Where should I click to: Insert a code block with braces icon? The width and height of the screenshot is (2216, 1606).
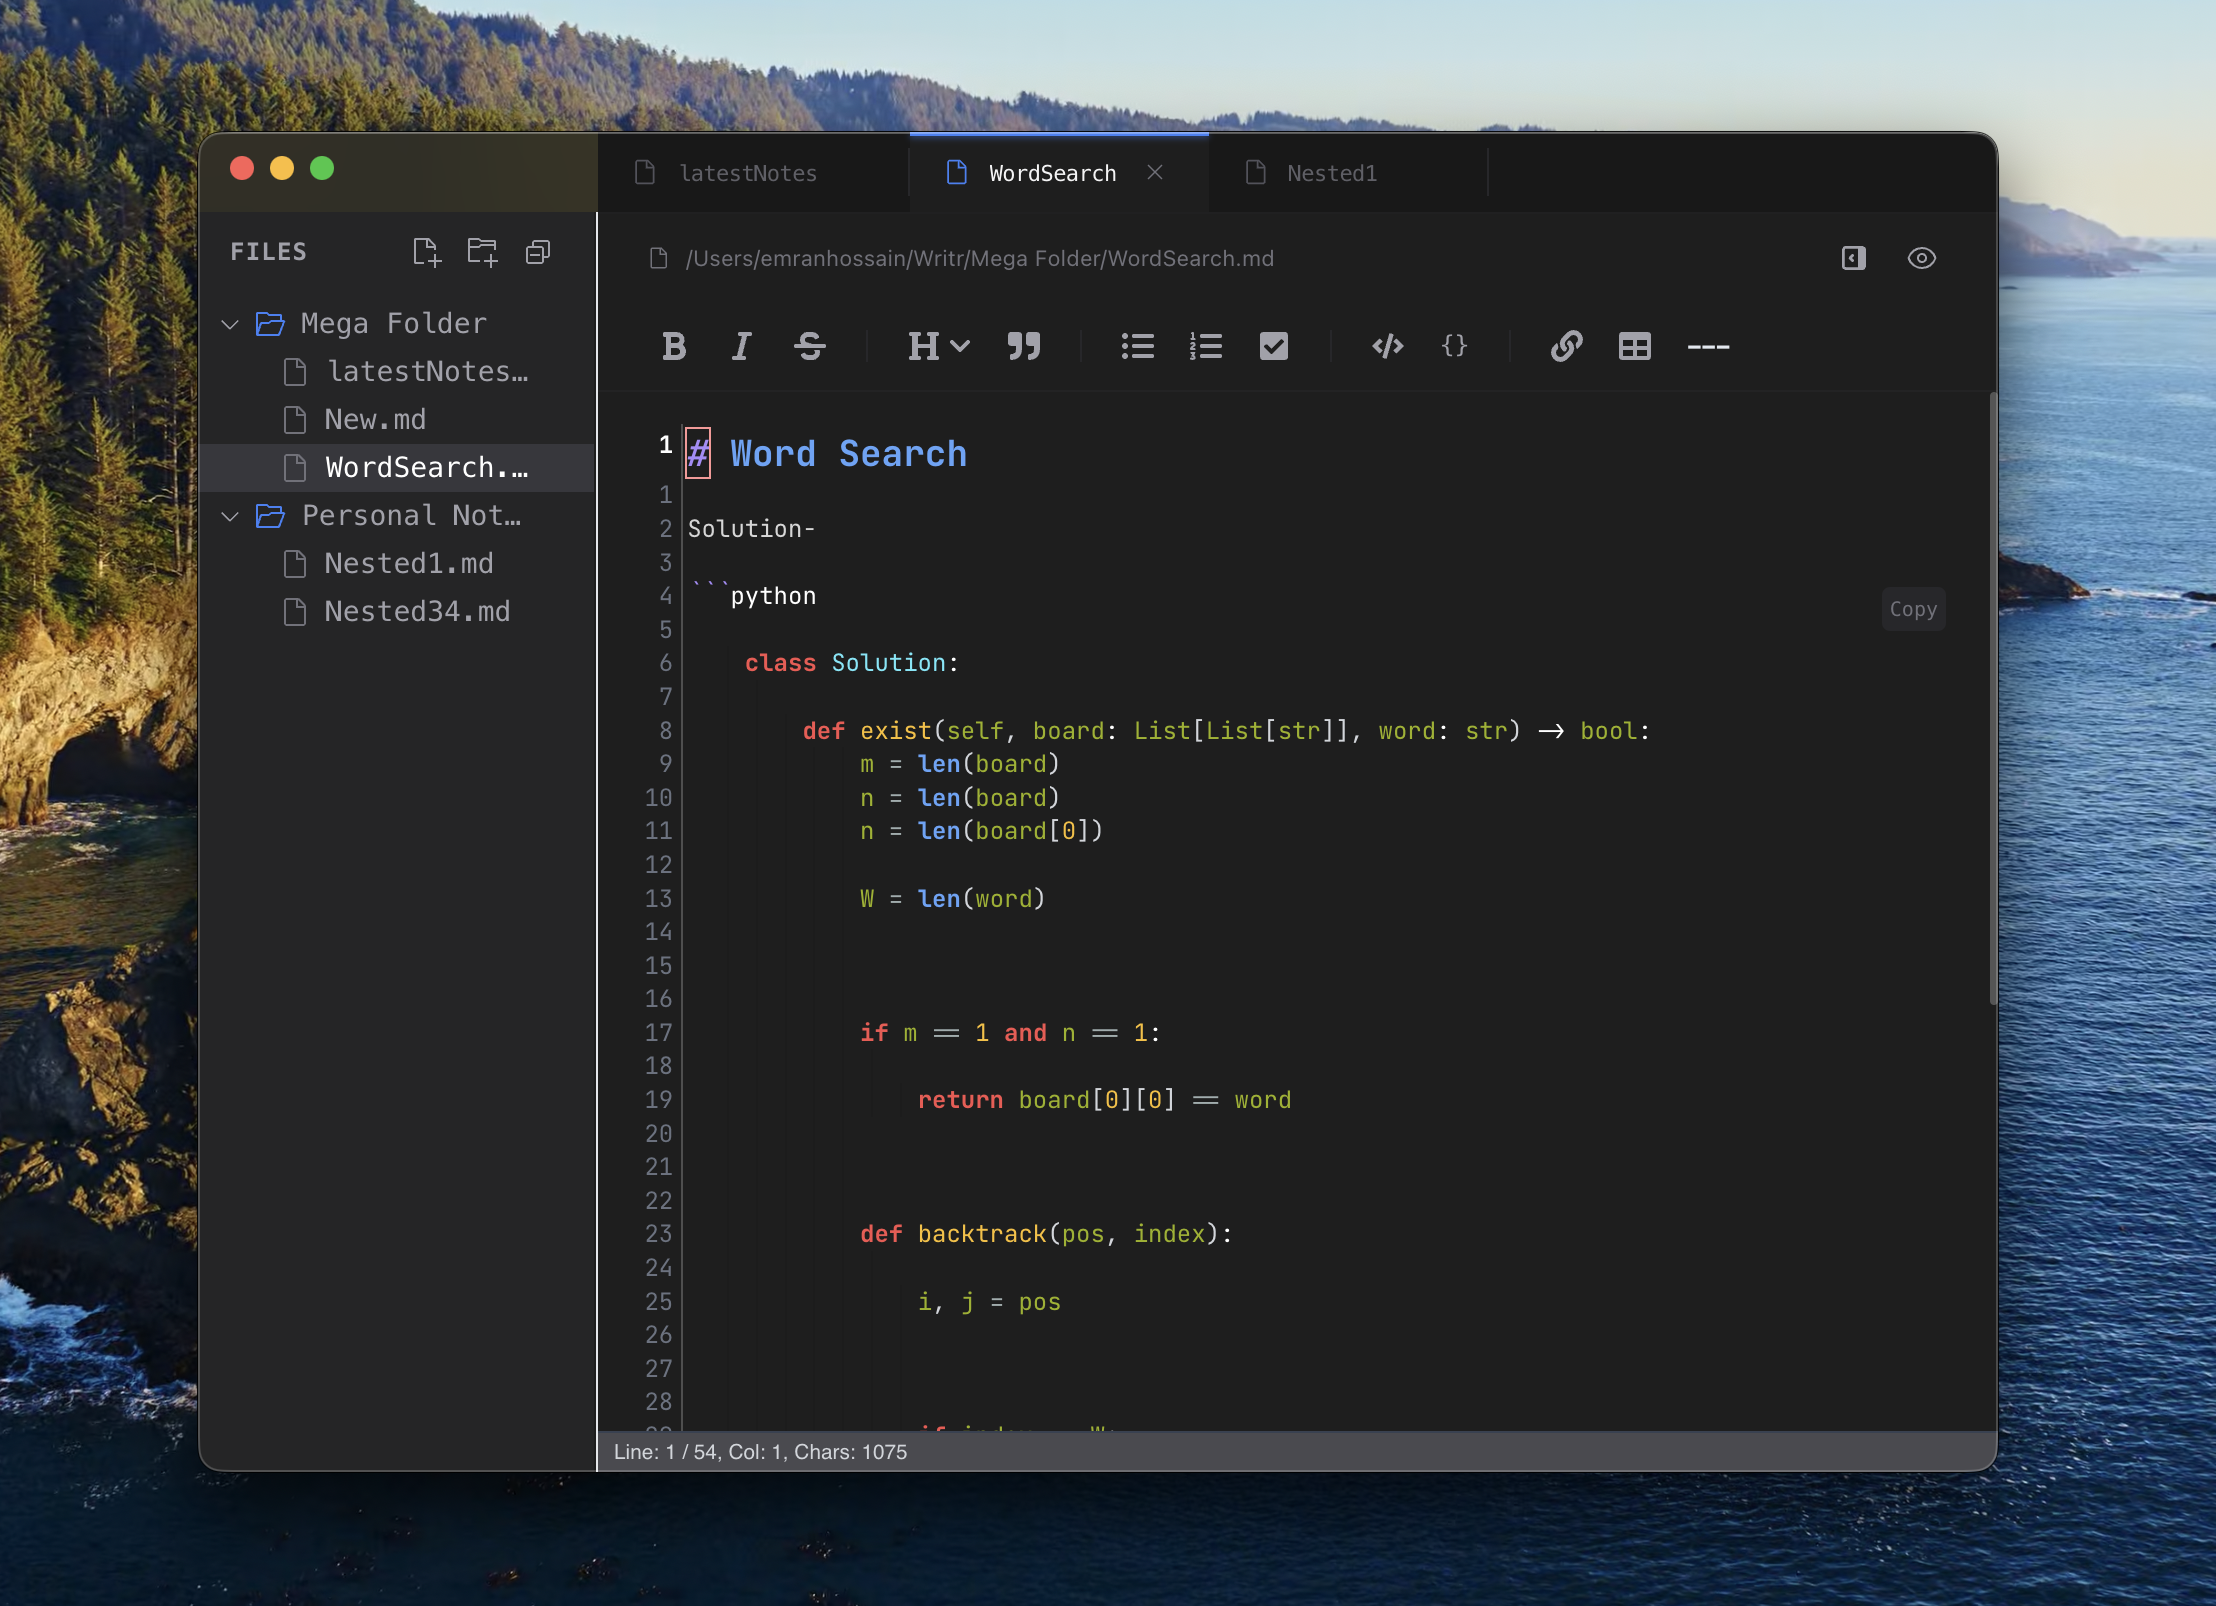click(1454, 346)
